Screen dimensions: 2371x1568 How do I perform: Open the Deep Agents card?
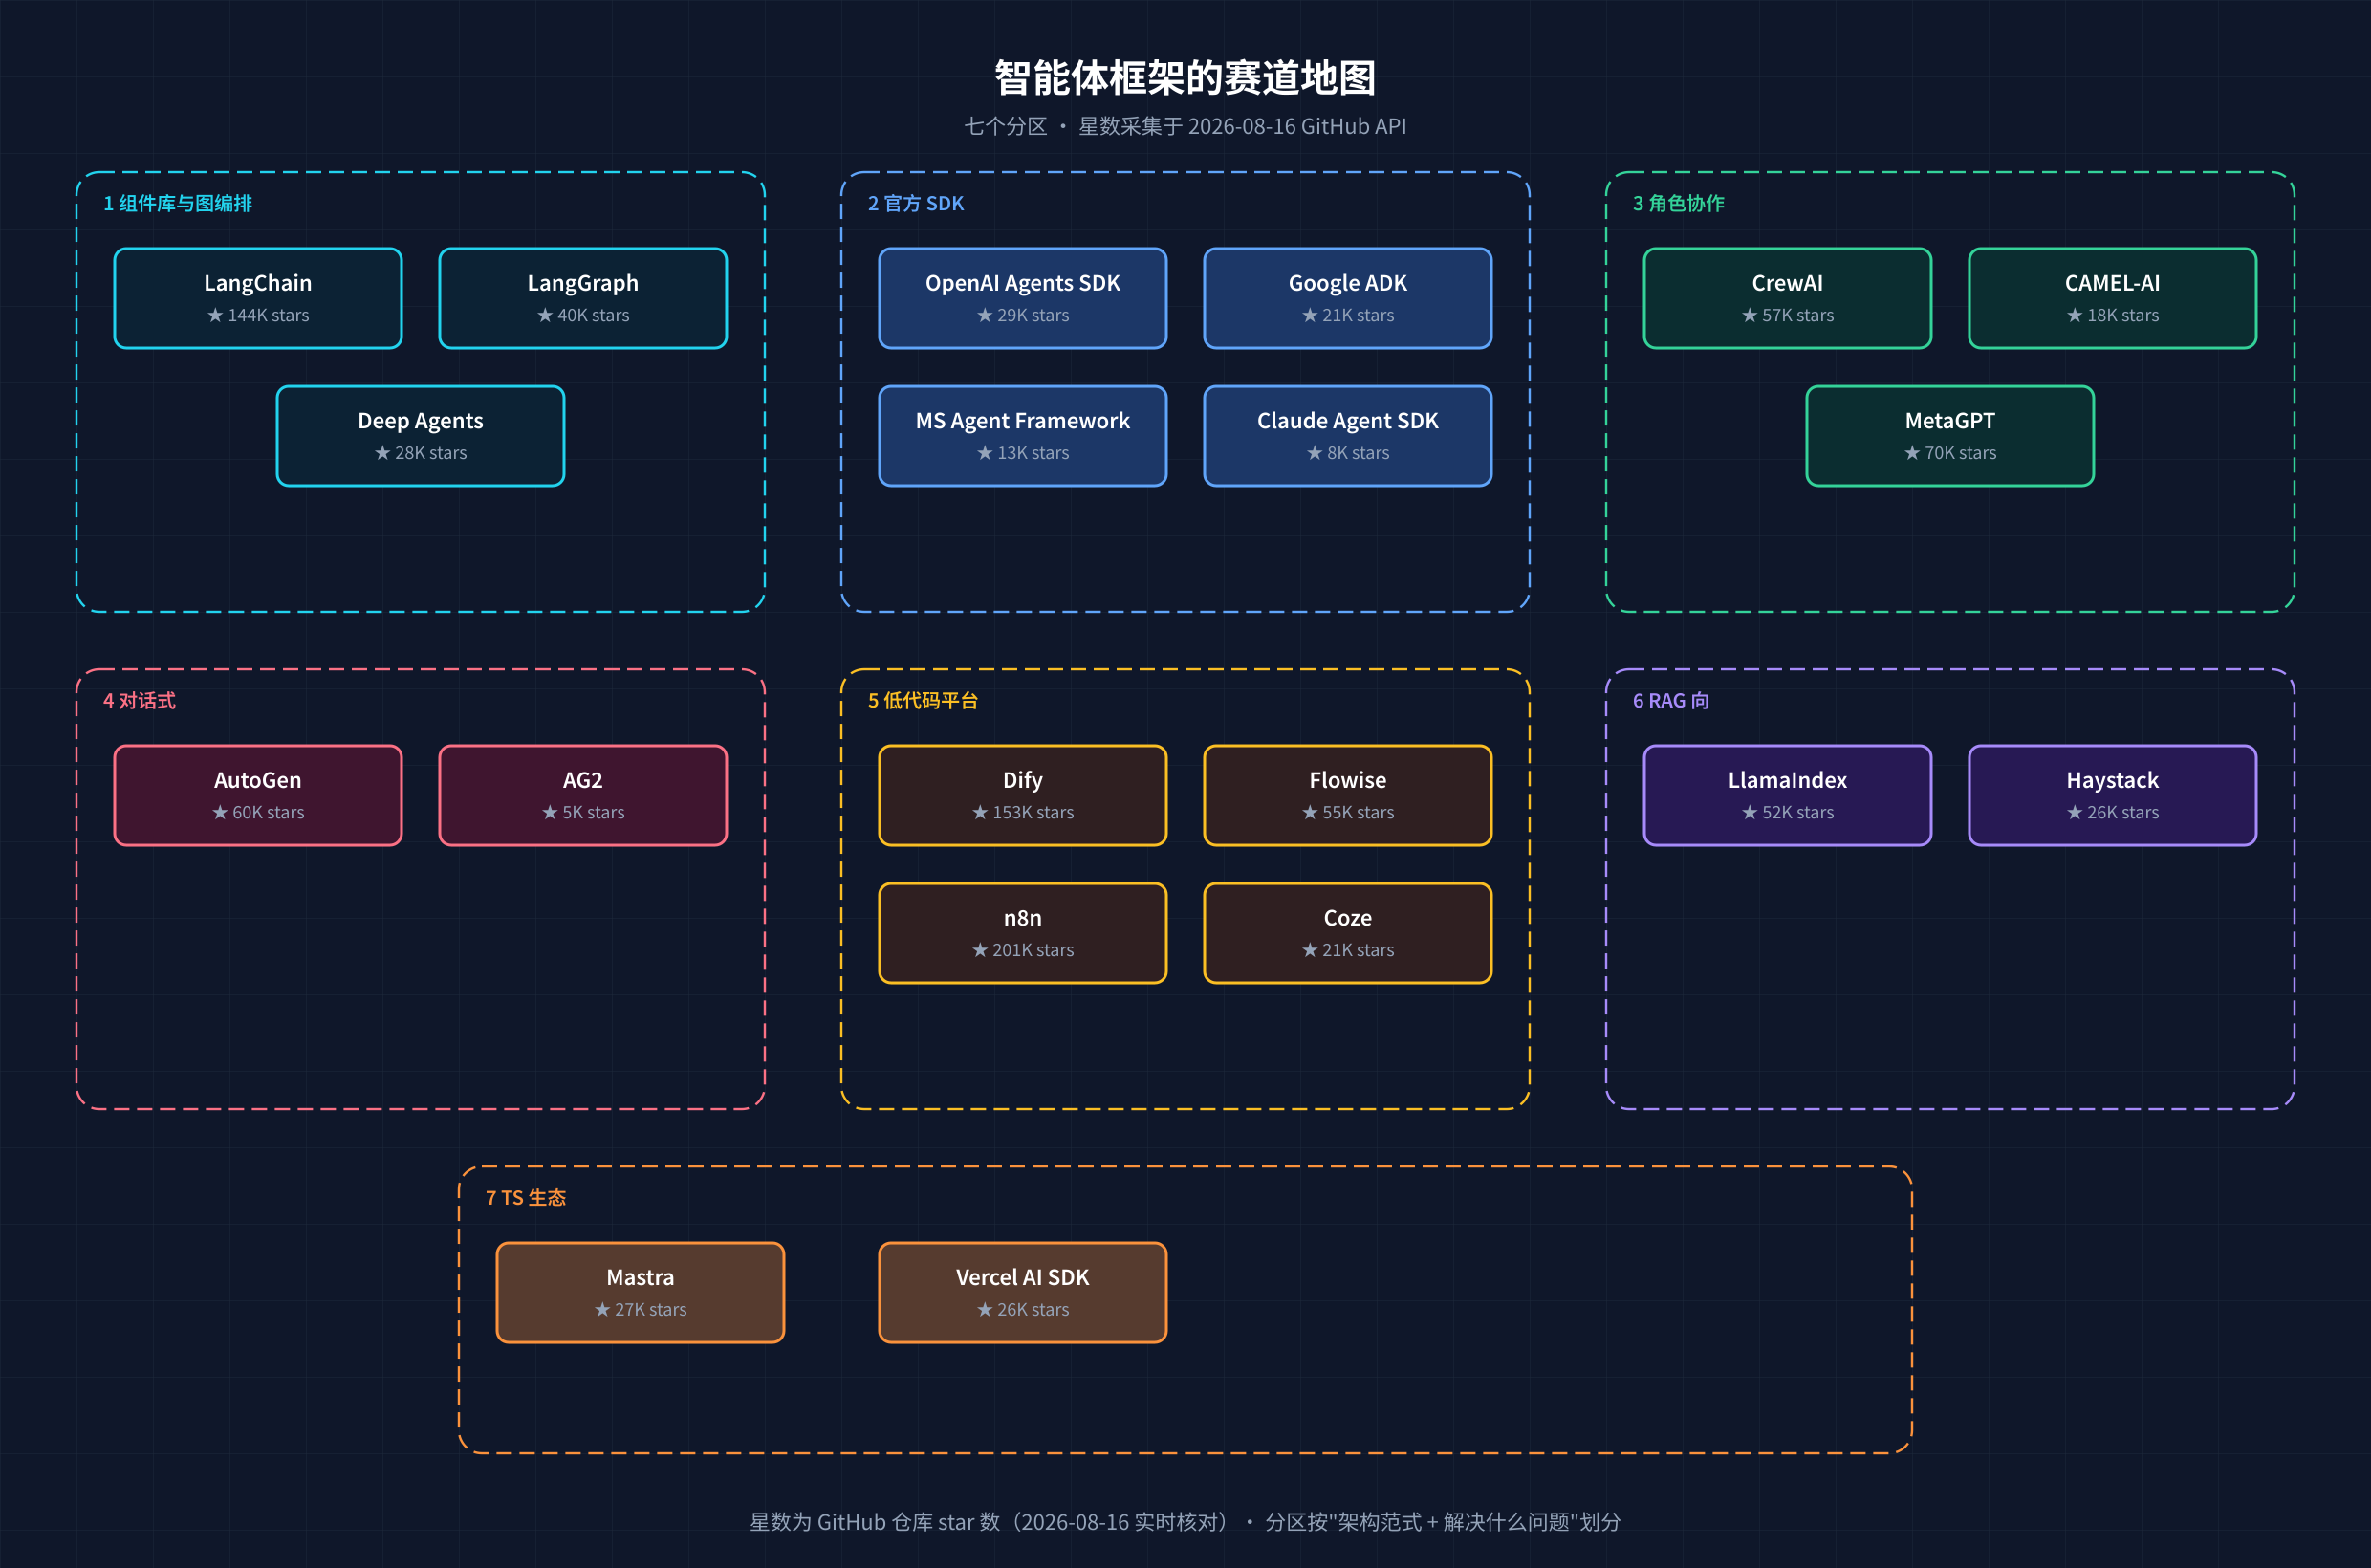click(x=421, y=436)
